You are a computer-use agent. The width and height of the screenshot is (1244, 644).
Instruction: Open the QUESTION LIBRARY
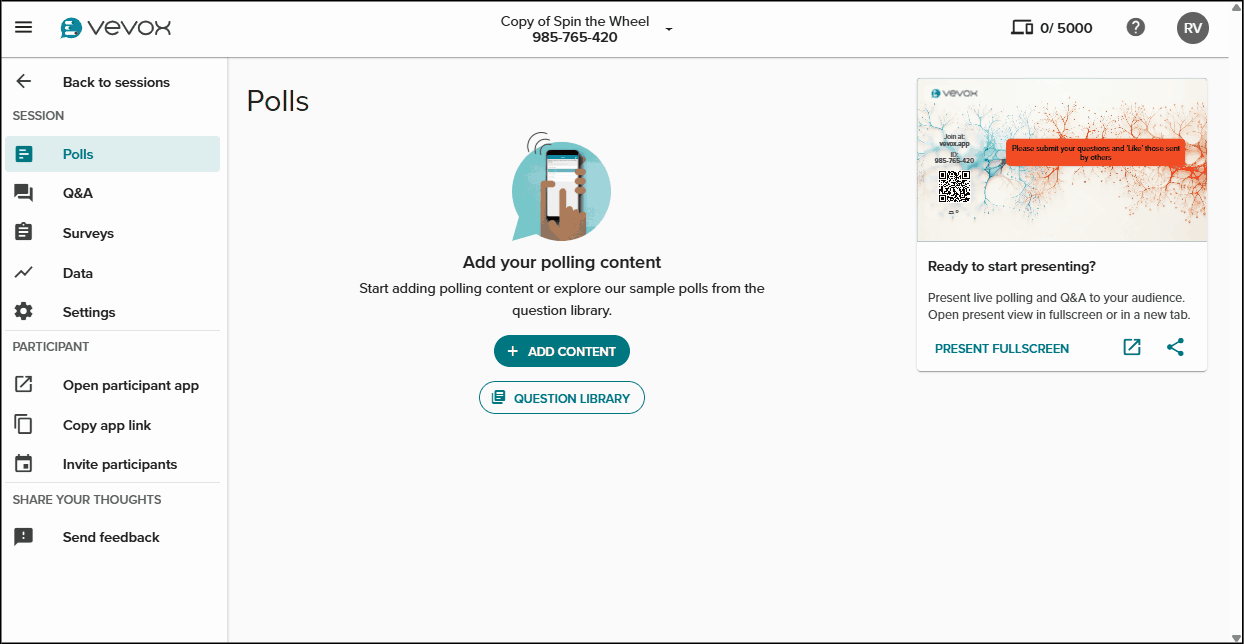tap(561, 397)
